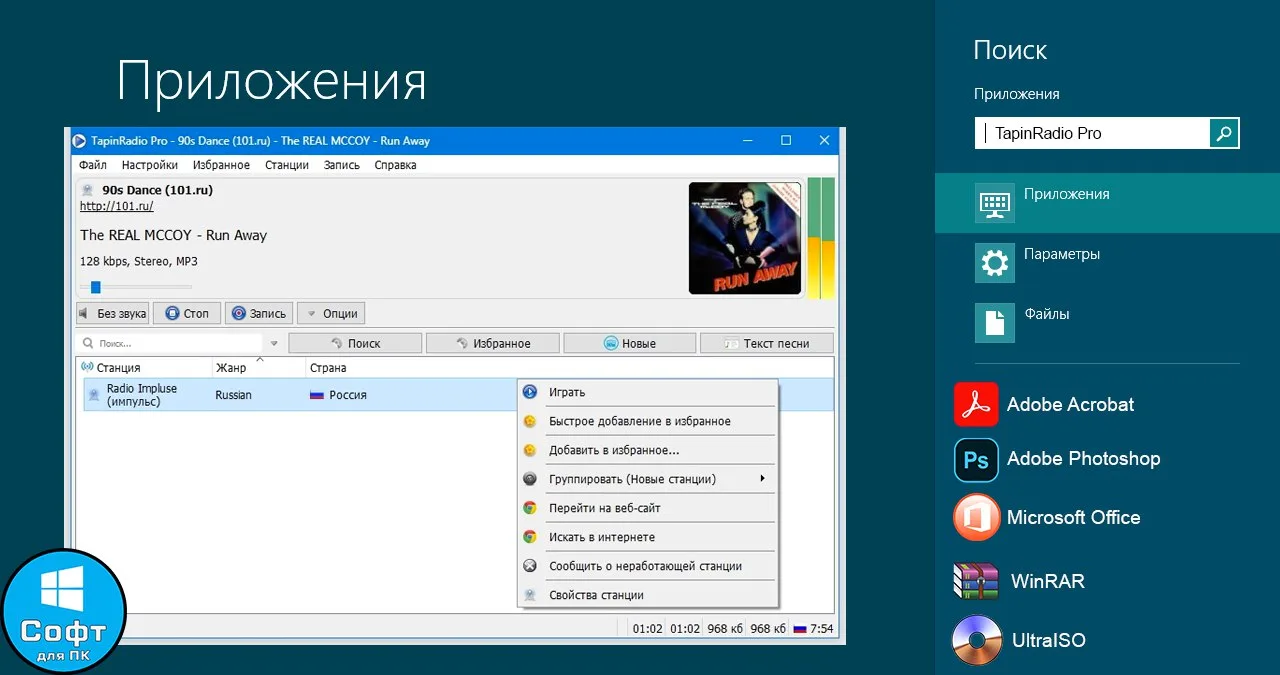1280x675 pixels.
Task: Open Microsoft Office app icon
Action: 976,517
